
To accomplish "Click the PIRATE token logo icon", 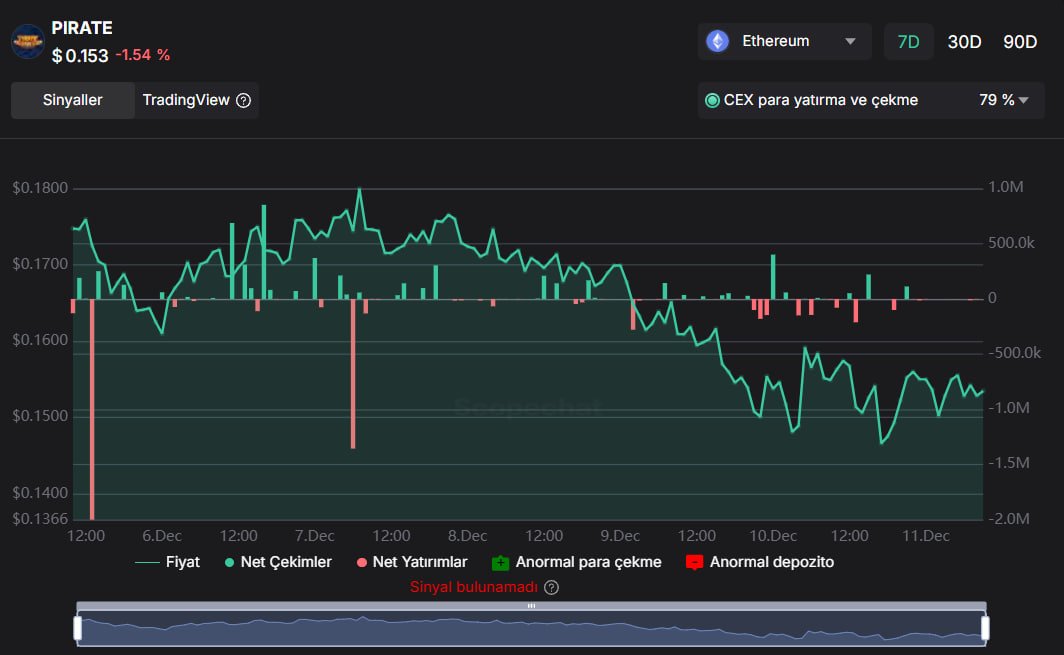I will pyautogui.click(x=28, y=41).
